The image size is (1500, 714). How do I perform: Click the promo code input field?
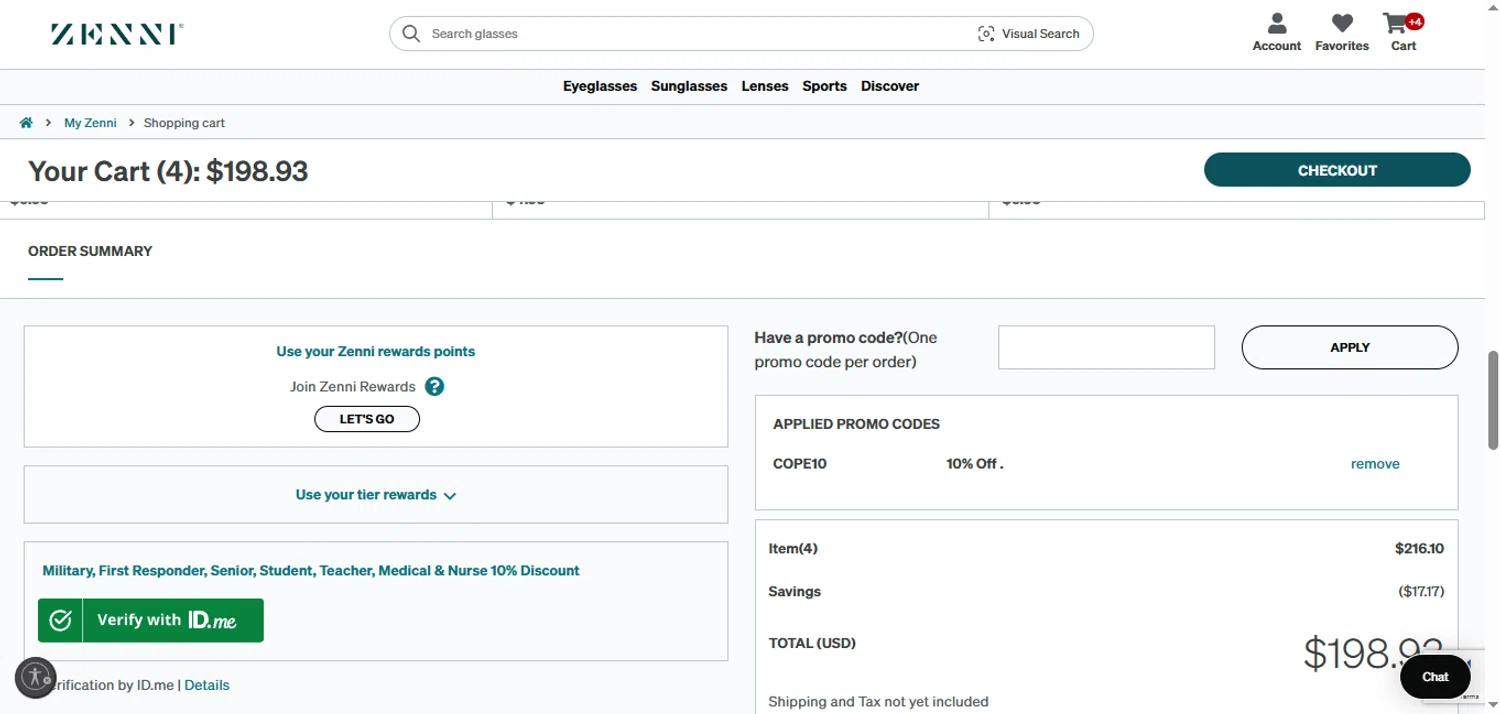(x=1106, y=347)
